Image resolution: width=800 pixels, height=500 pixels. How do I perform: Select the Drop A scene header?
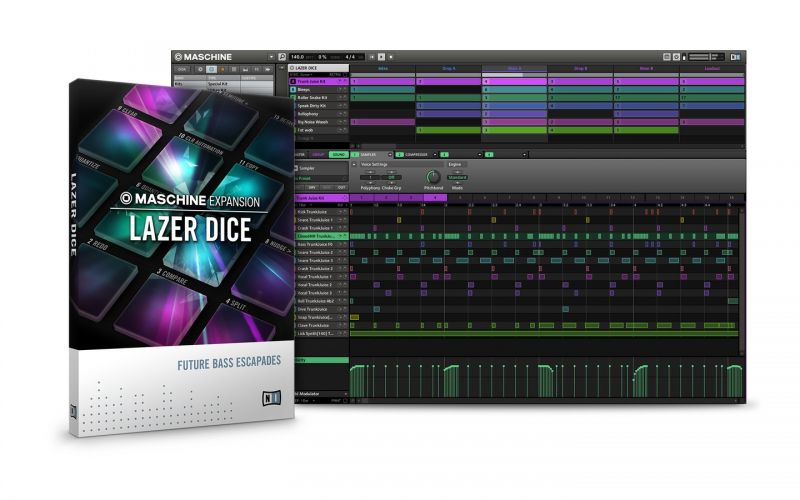click(x=448, y=68)
